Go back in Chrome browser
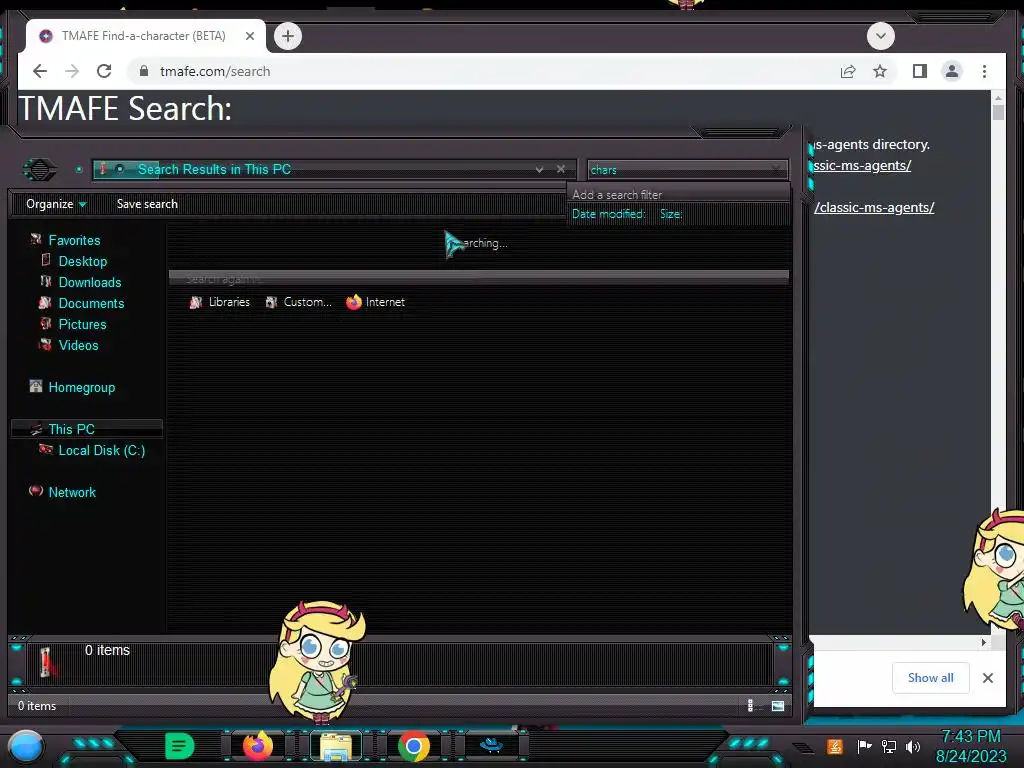Screen dimensions: 1024x768 (x=40, y=71)
